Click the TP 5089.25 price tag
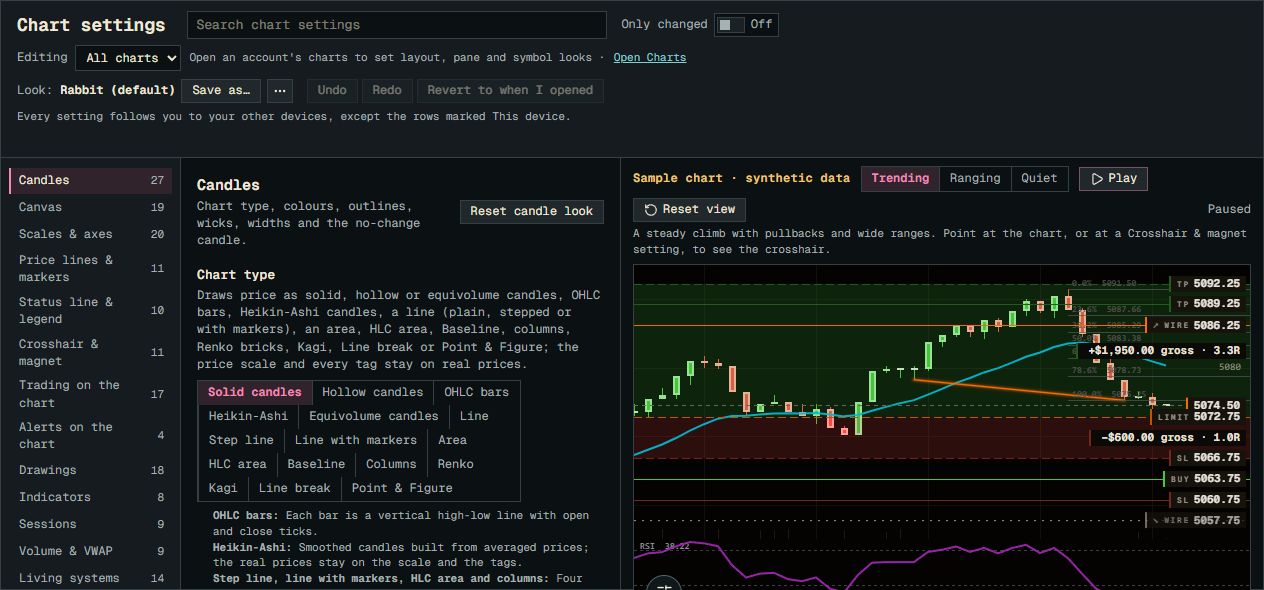 point(1208,304)
